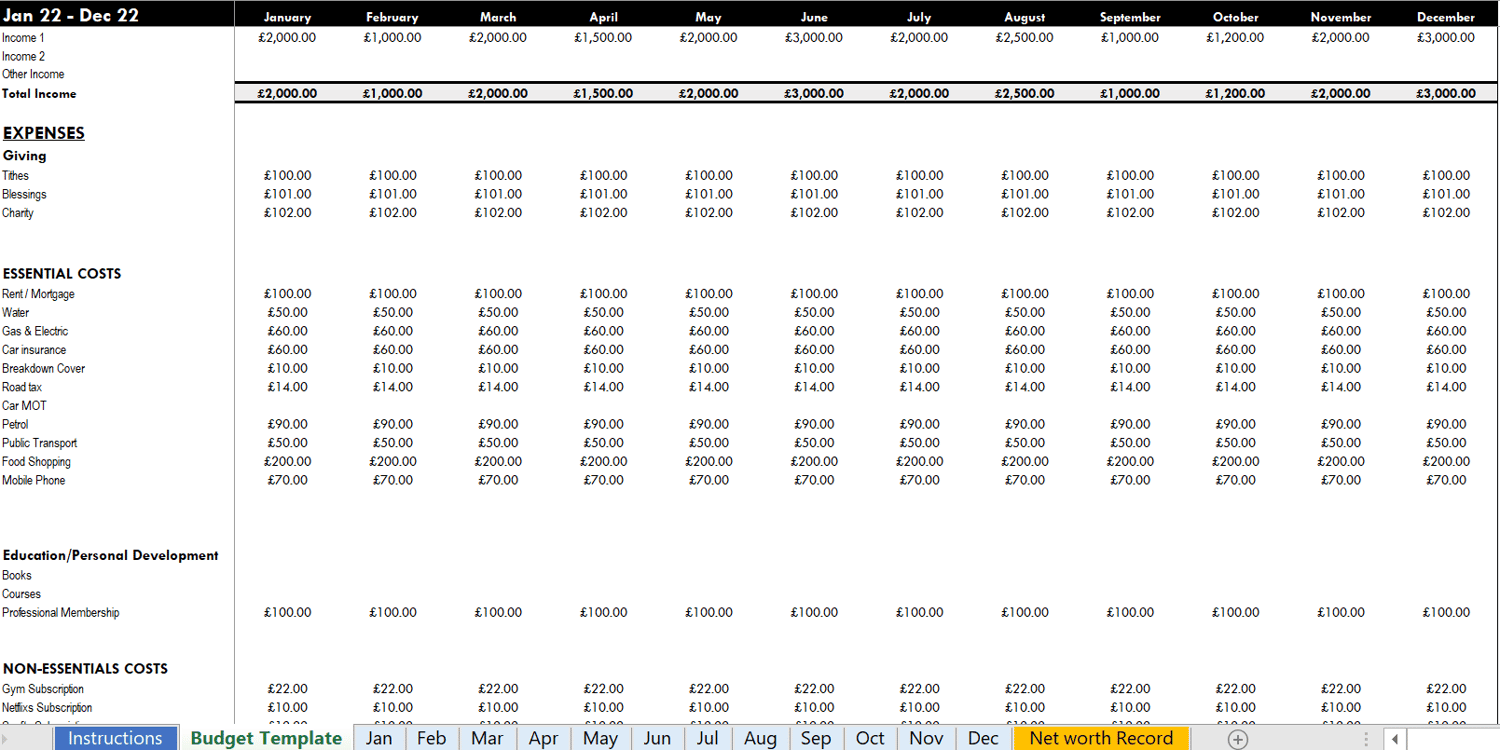1500x750 pixels.
Task: Click the EXPENSES heading cell
Action: pos(44,133)
